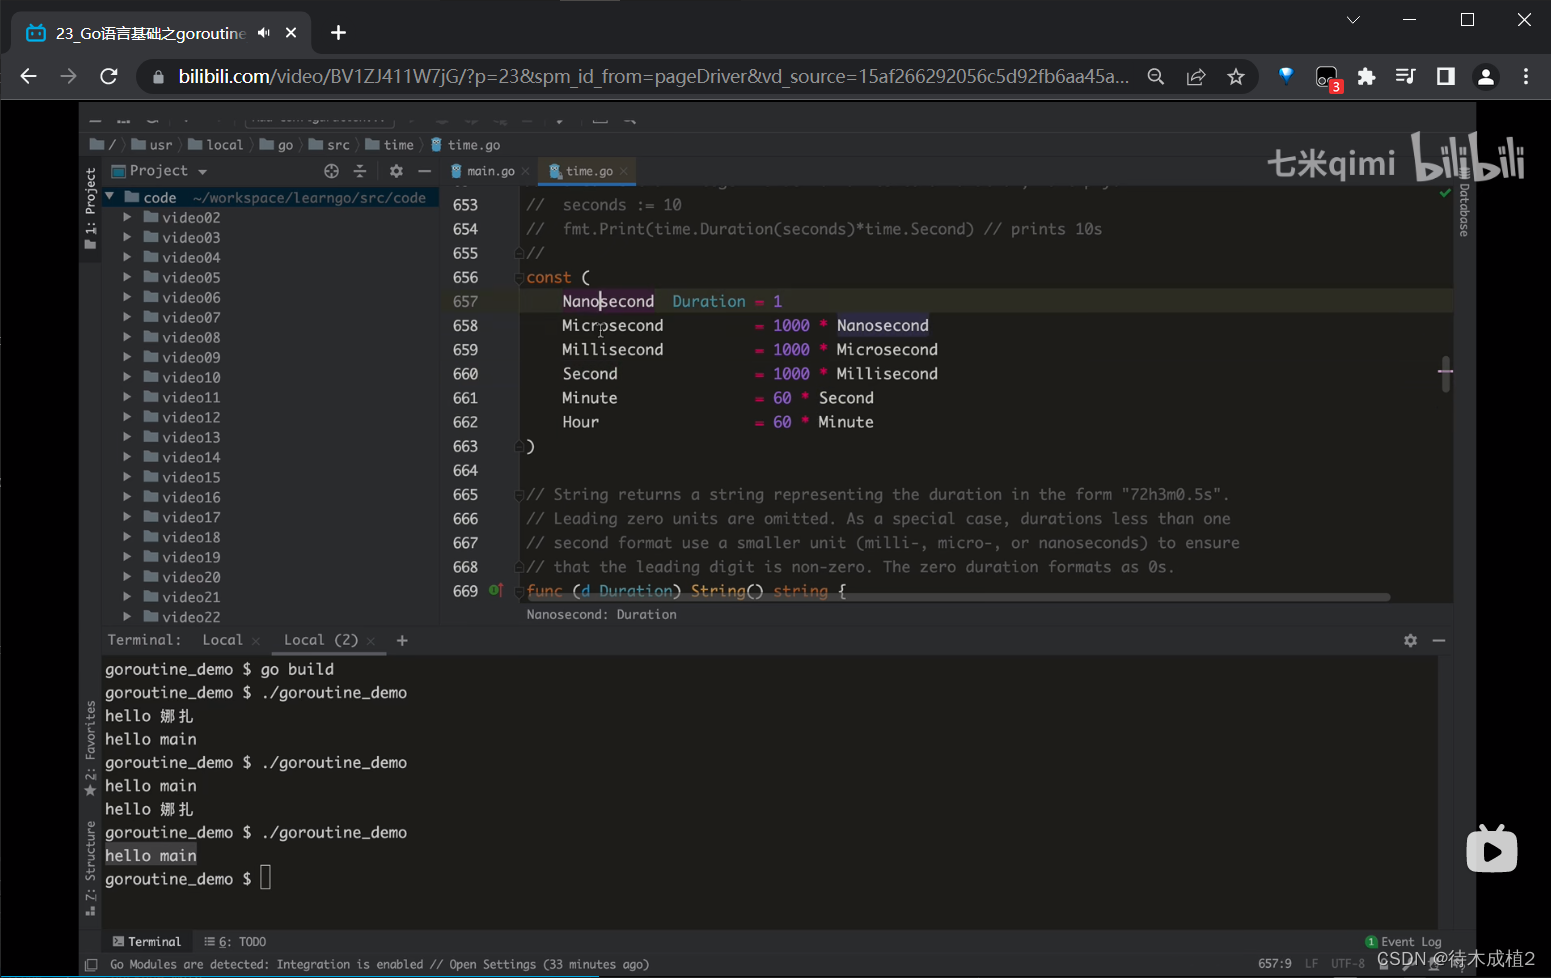Viewport: 1551px width, 978px height.
Task: Expand the video21 folder
Action: pyautogui.click(x=127, y=597)
